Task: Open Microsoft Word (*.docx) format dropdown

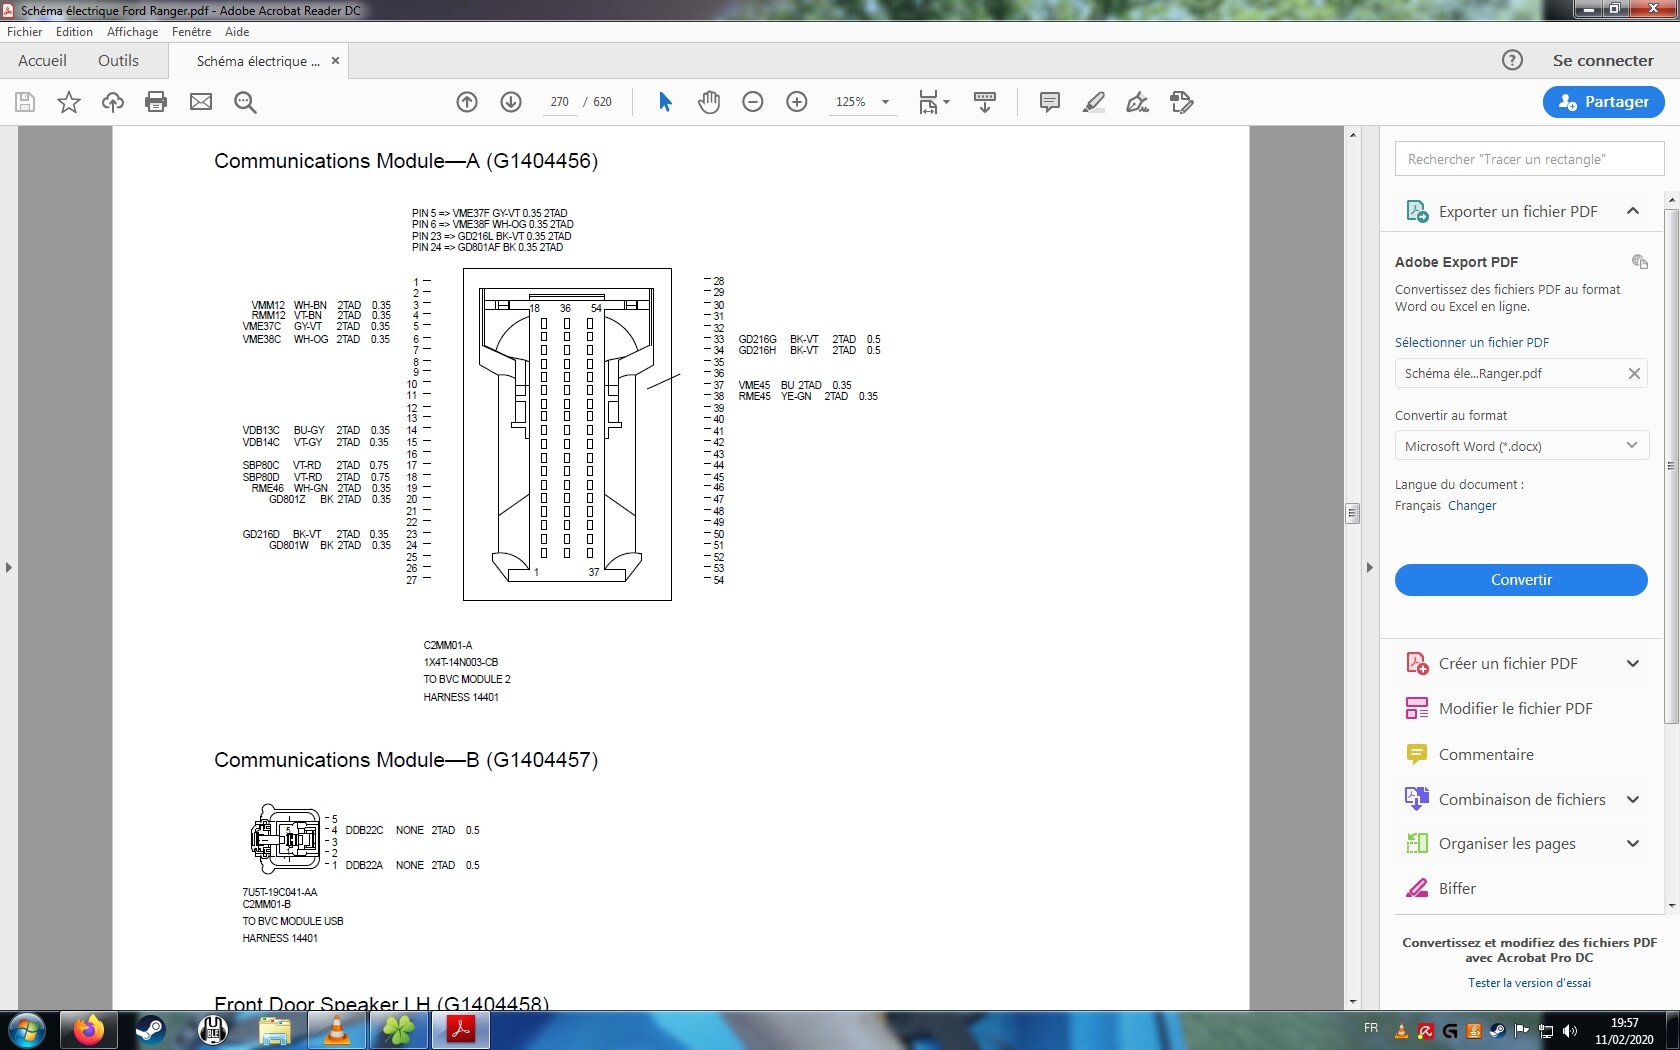Action: [x=1521, y=446]
